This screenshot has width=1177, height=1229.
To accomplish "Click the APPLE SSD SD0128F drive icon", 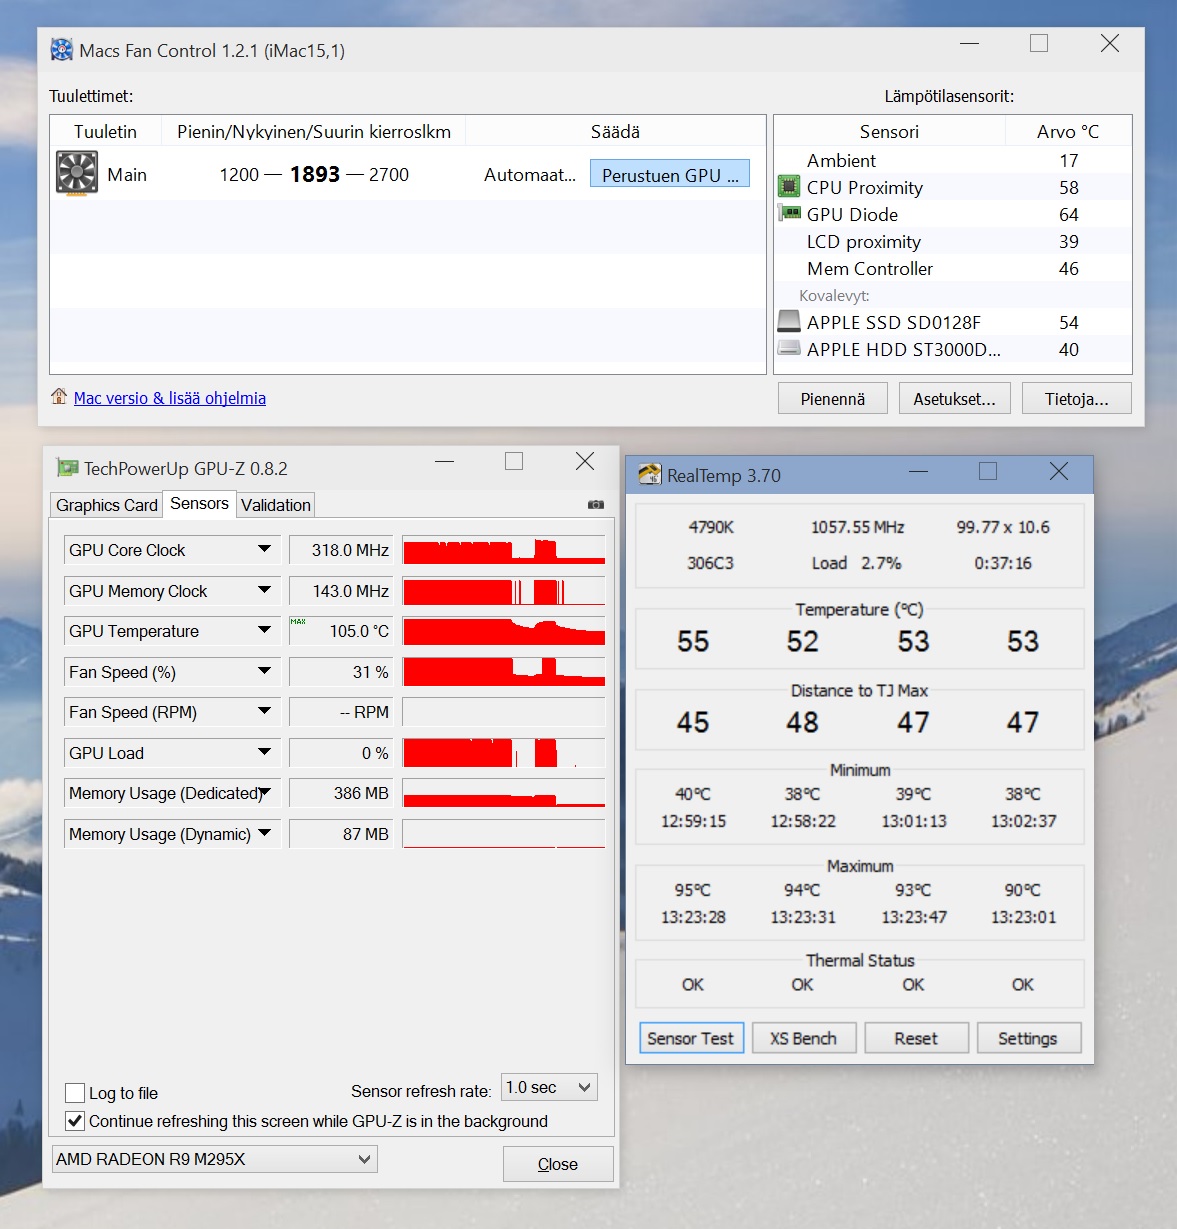I will click(789, 322).
